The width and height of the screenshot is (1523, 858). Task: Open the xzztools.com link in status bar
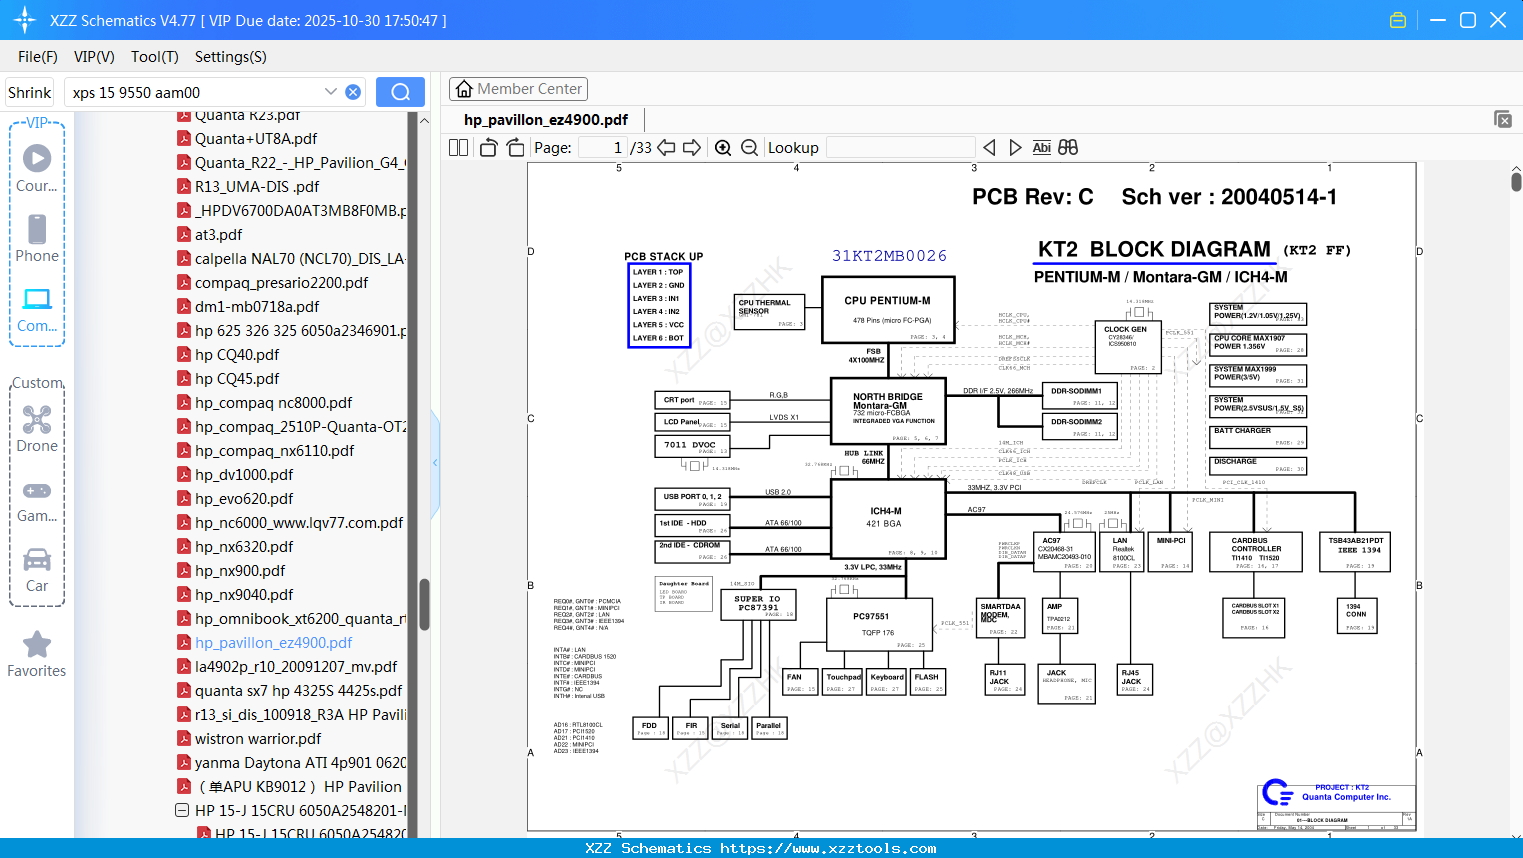point(828,848)
